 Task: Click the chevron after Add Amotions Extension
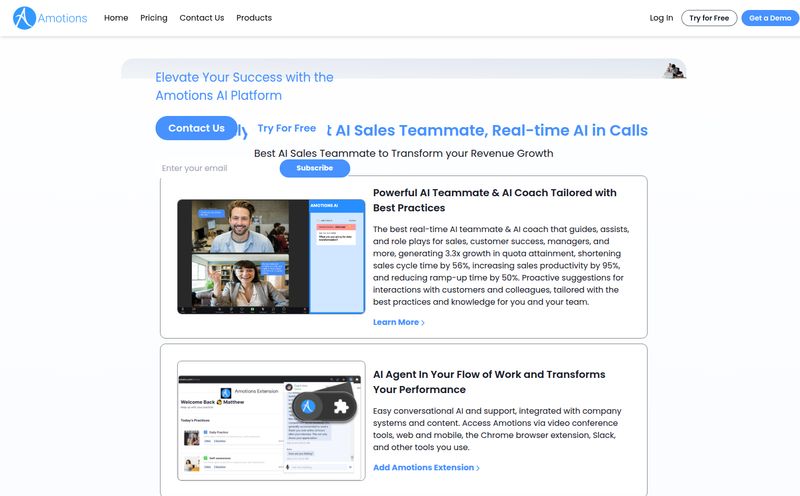click(x=478, y=468)
